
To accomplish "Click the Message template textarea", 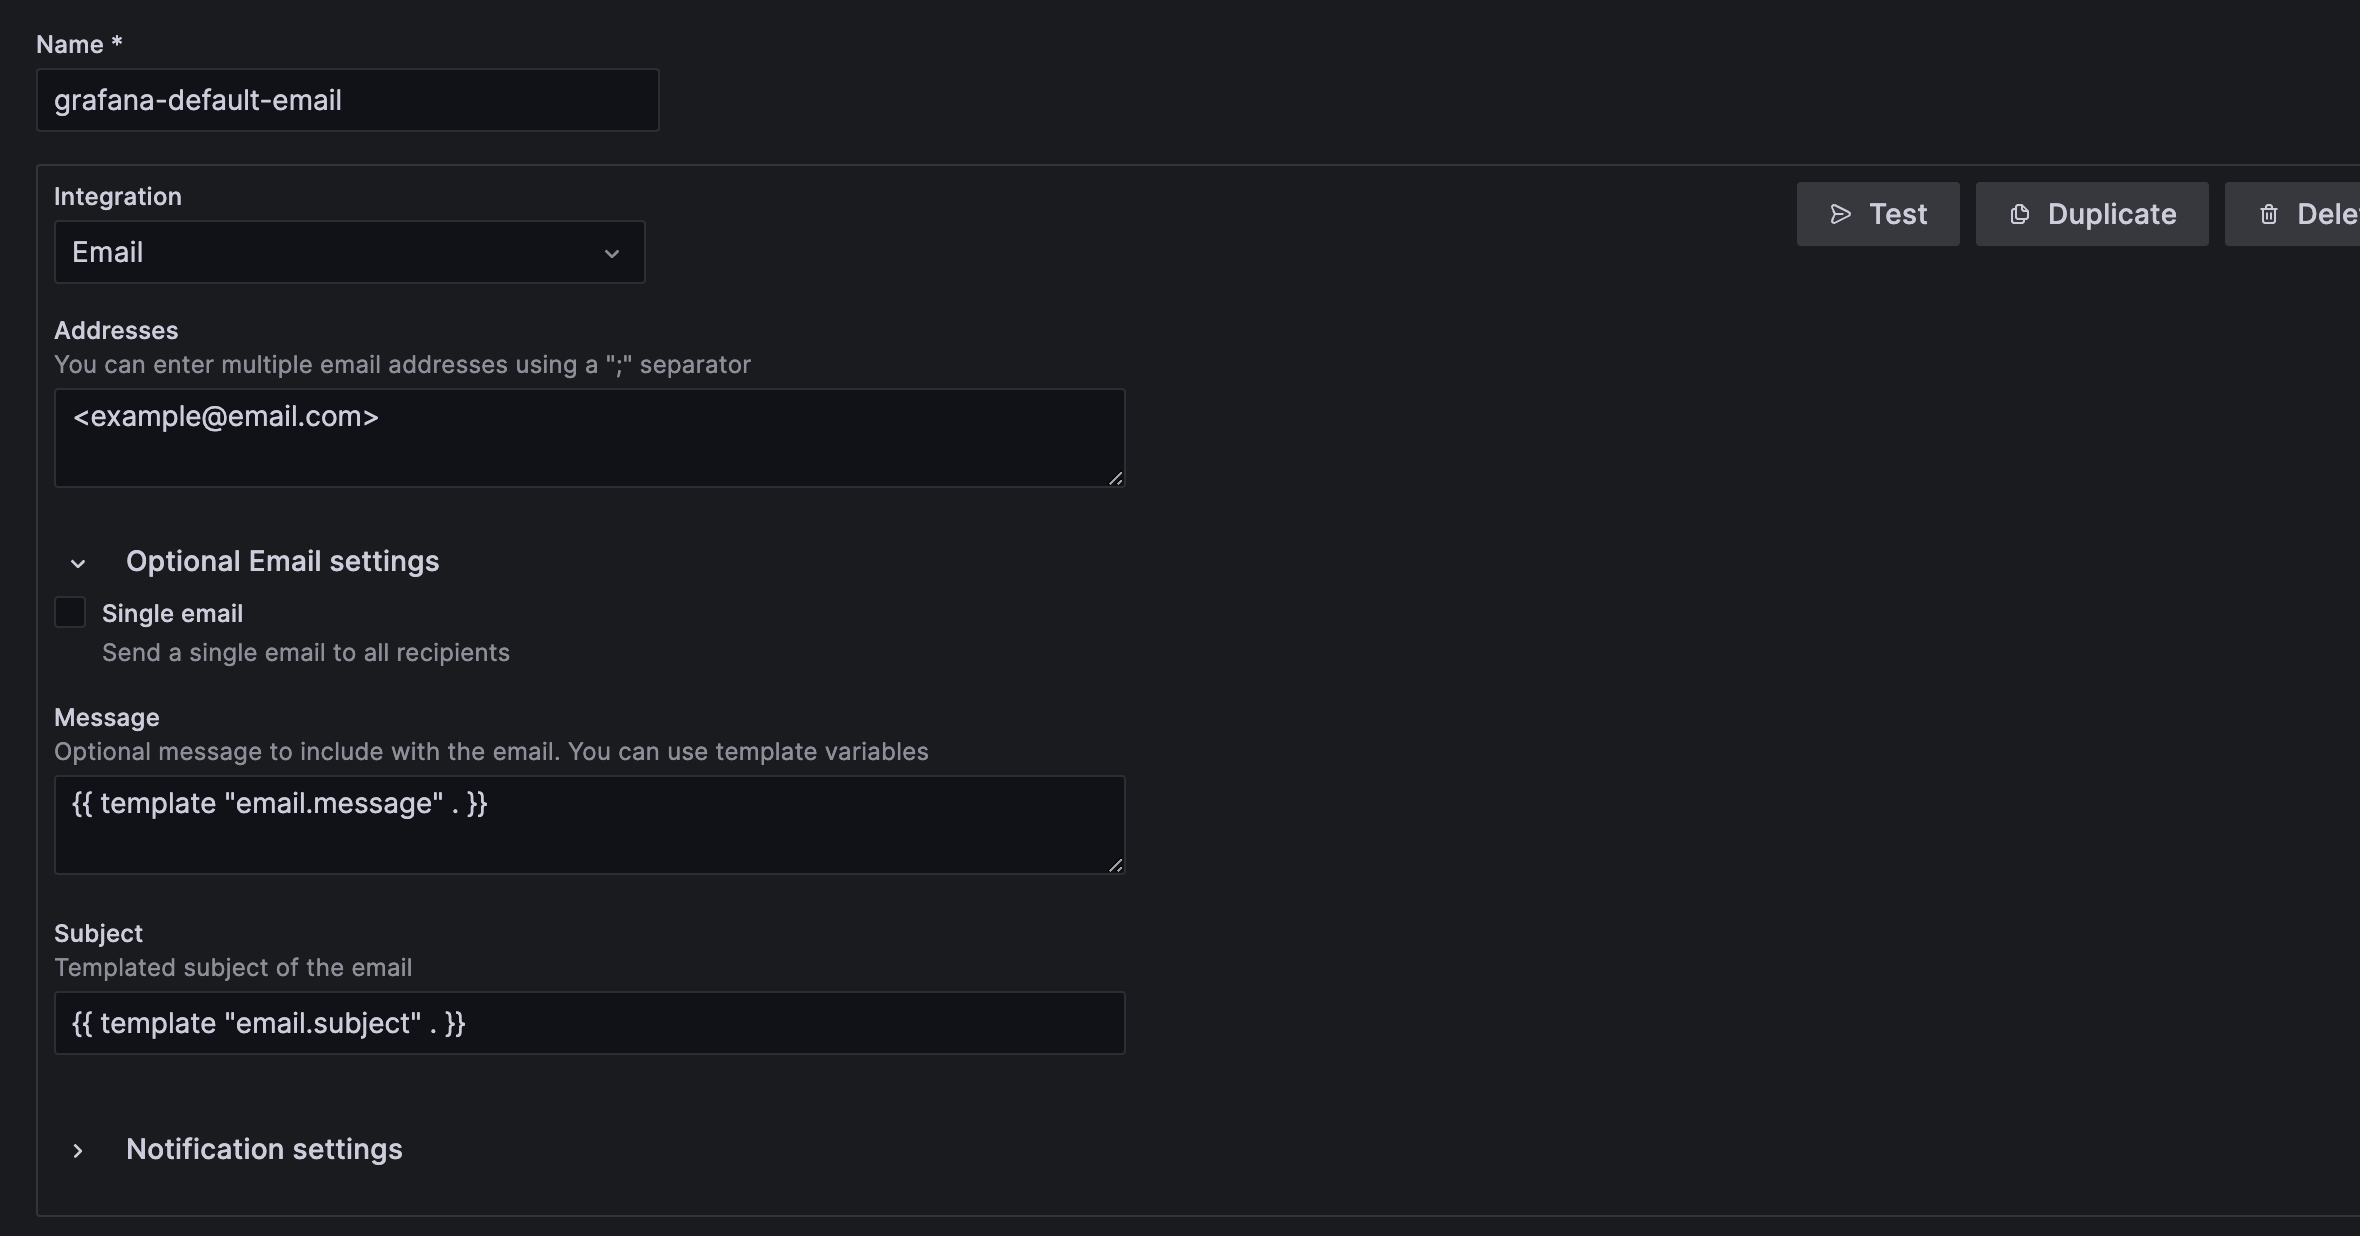I will pos(590,824).
